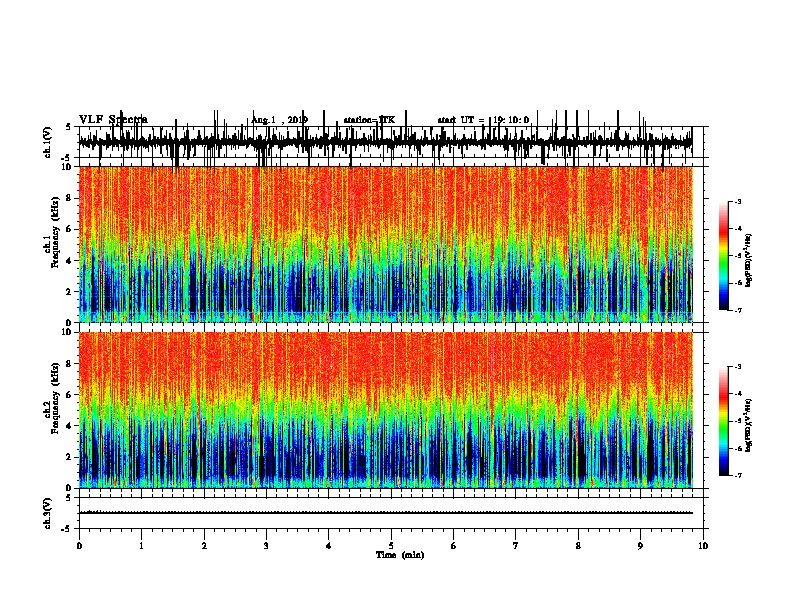This screenshot has height=612, width=792.
Task: Click the "Aug.1, 2019" date label
Action: (279, 120)
